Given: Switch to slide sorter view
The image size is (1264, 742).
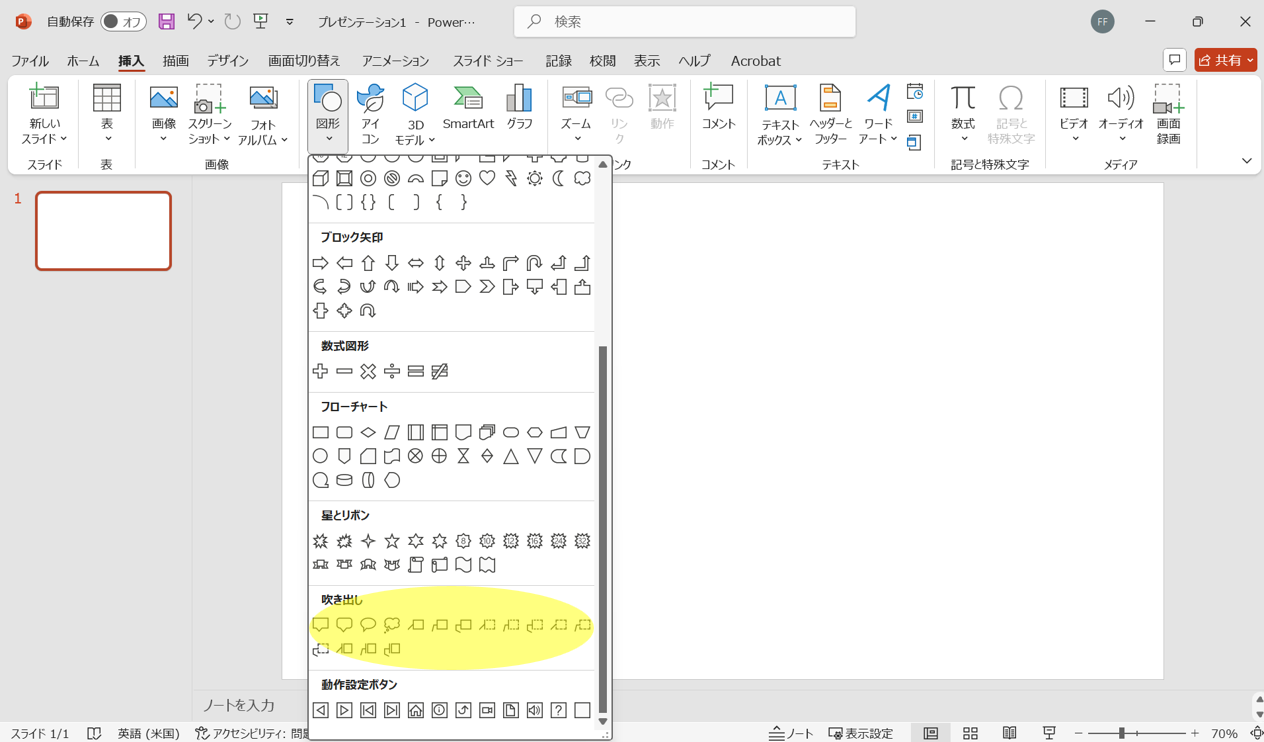Looking at the screenshot, I should [970, 733].
